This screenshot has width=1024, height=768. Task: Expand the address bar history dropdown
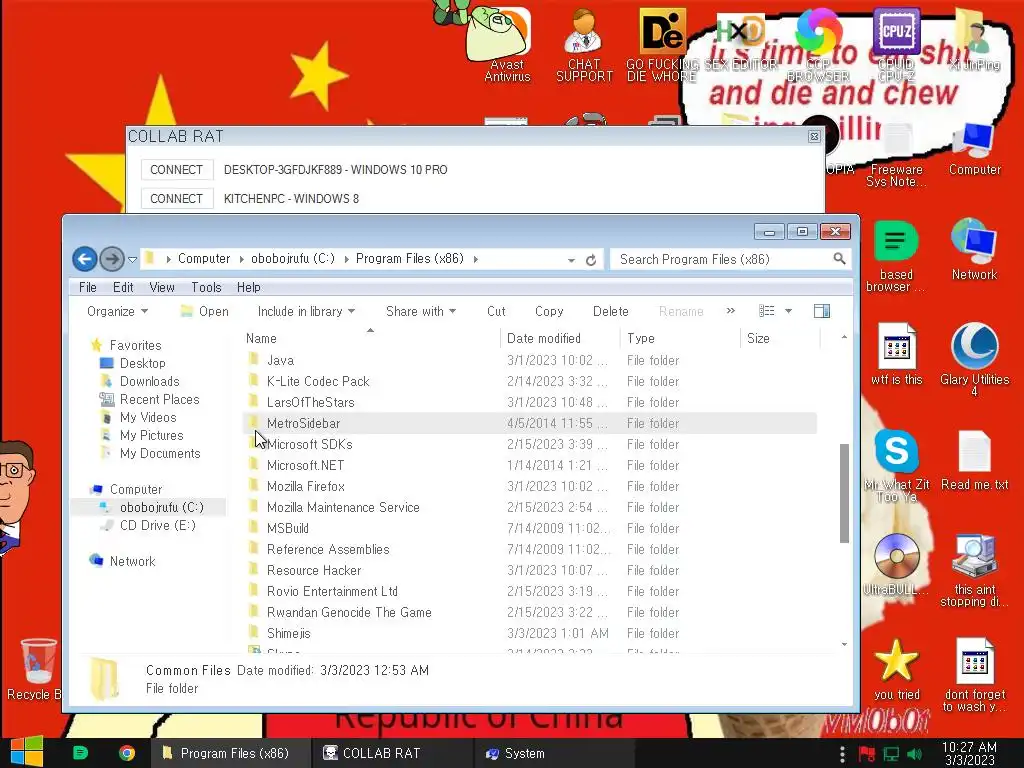click(x=571, y=260)
